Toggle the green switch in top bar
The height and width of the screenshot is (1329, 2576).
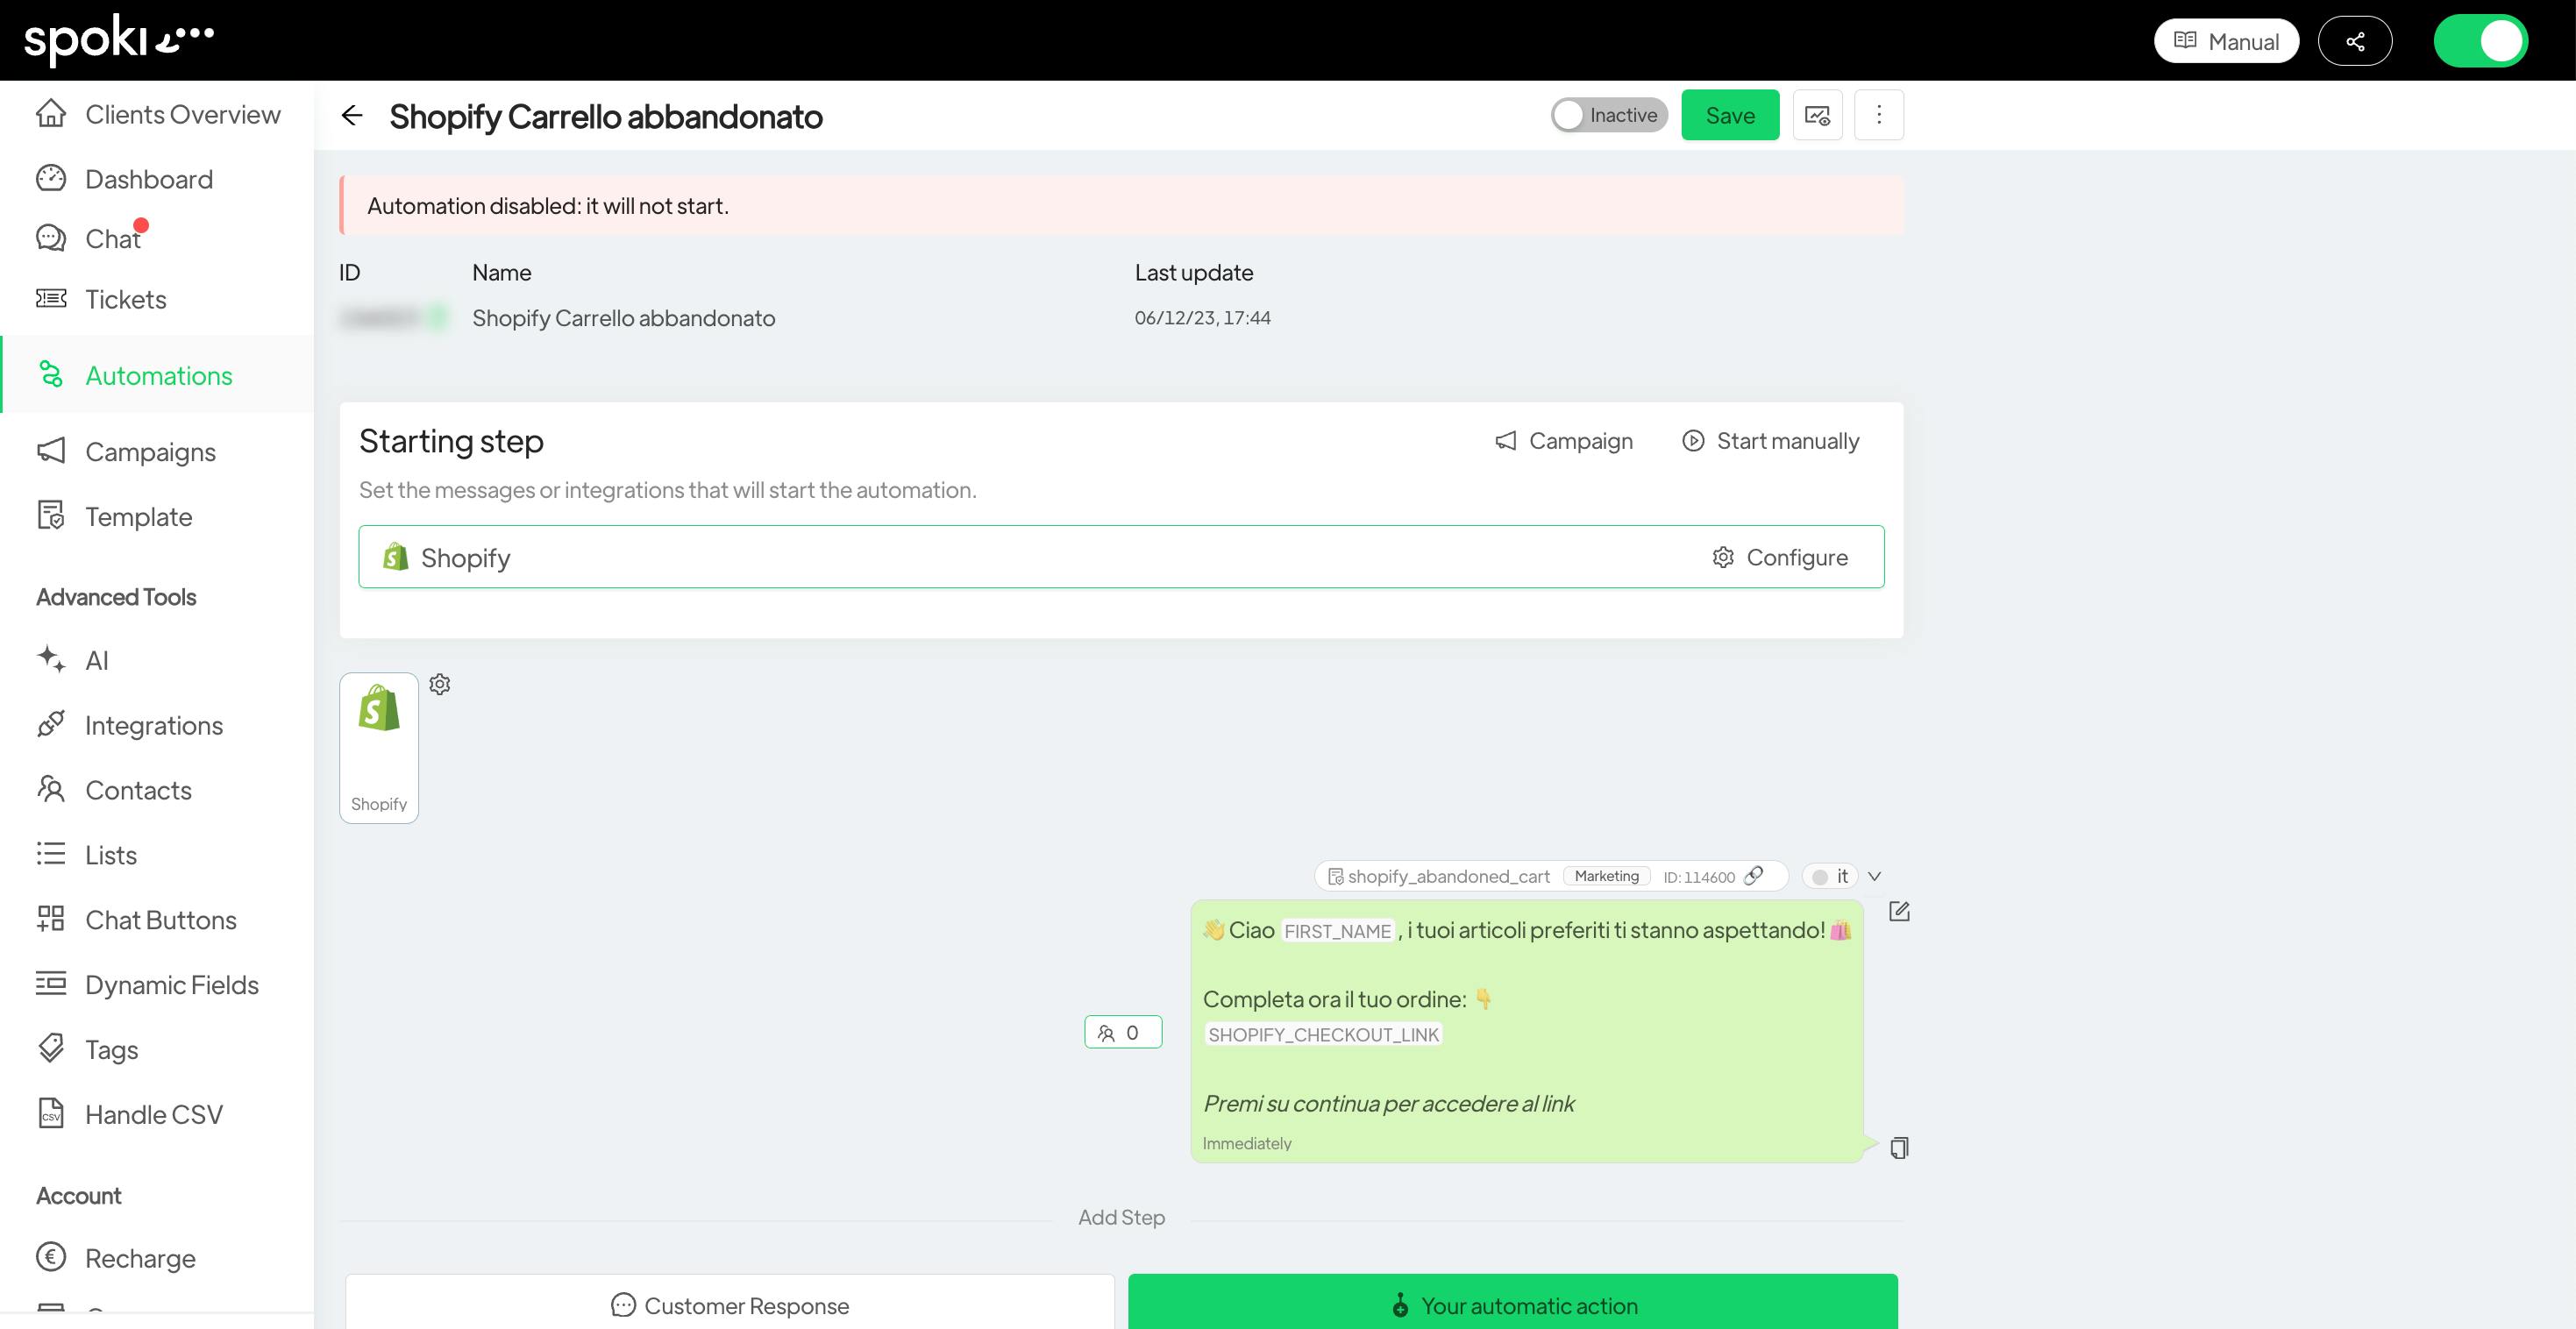(2481, 41)
